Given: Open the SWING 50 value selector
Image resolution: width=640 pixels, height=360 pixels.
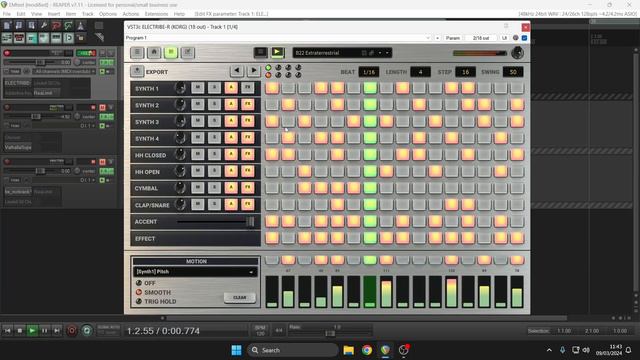Looking at the screenshot, I should click(513, 72).
